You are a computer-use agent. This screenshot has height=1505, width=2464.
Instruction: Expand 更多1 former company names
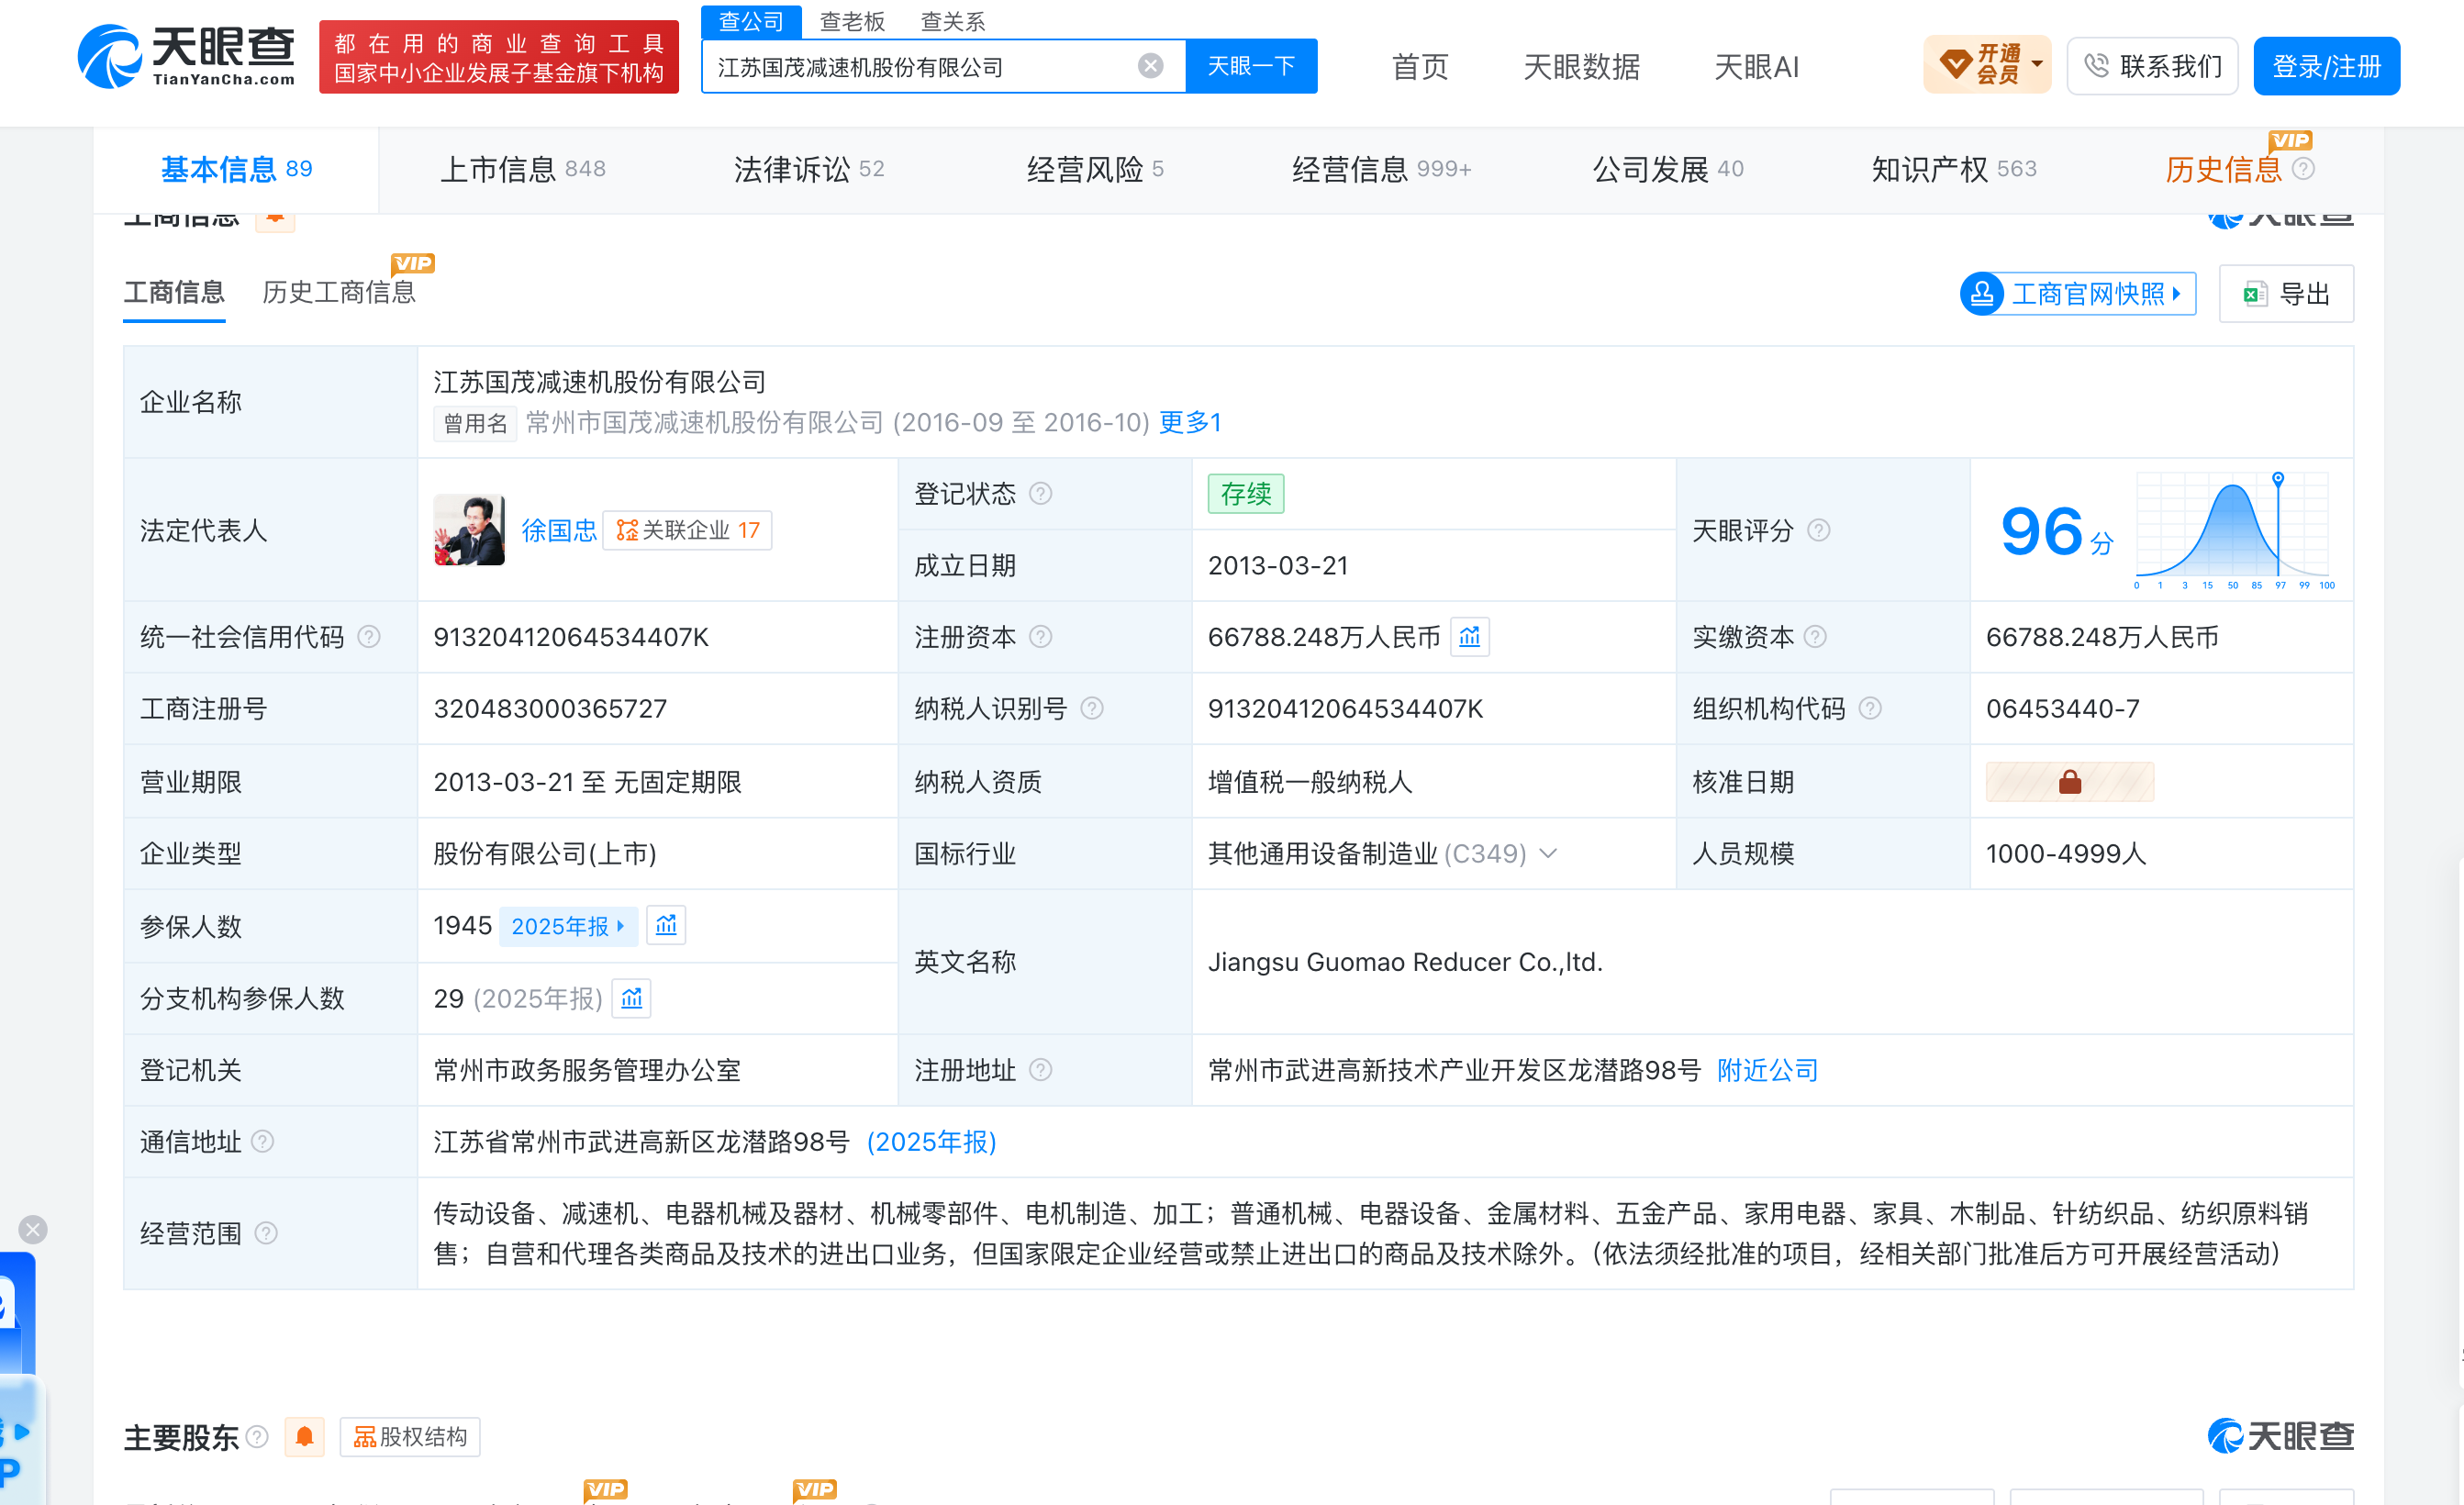[x=1189, y=422]
